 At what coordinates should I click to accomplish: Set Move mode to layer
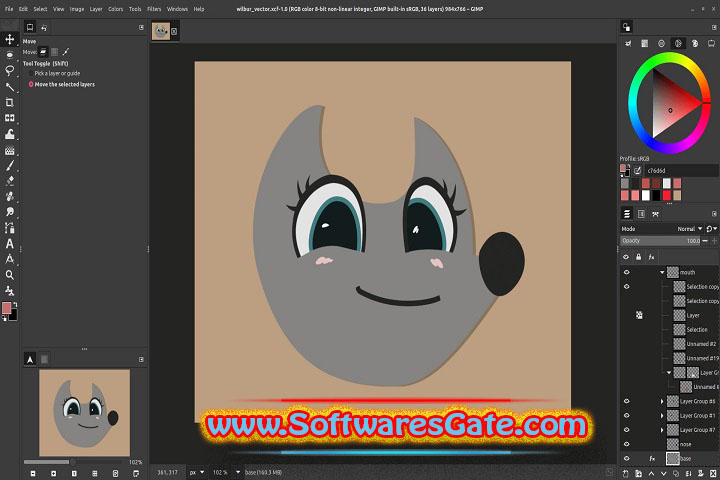(43, 52)
